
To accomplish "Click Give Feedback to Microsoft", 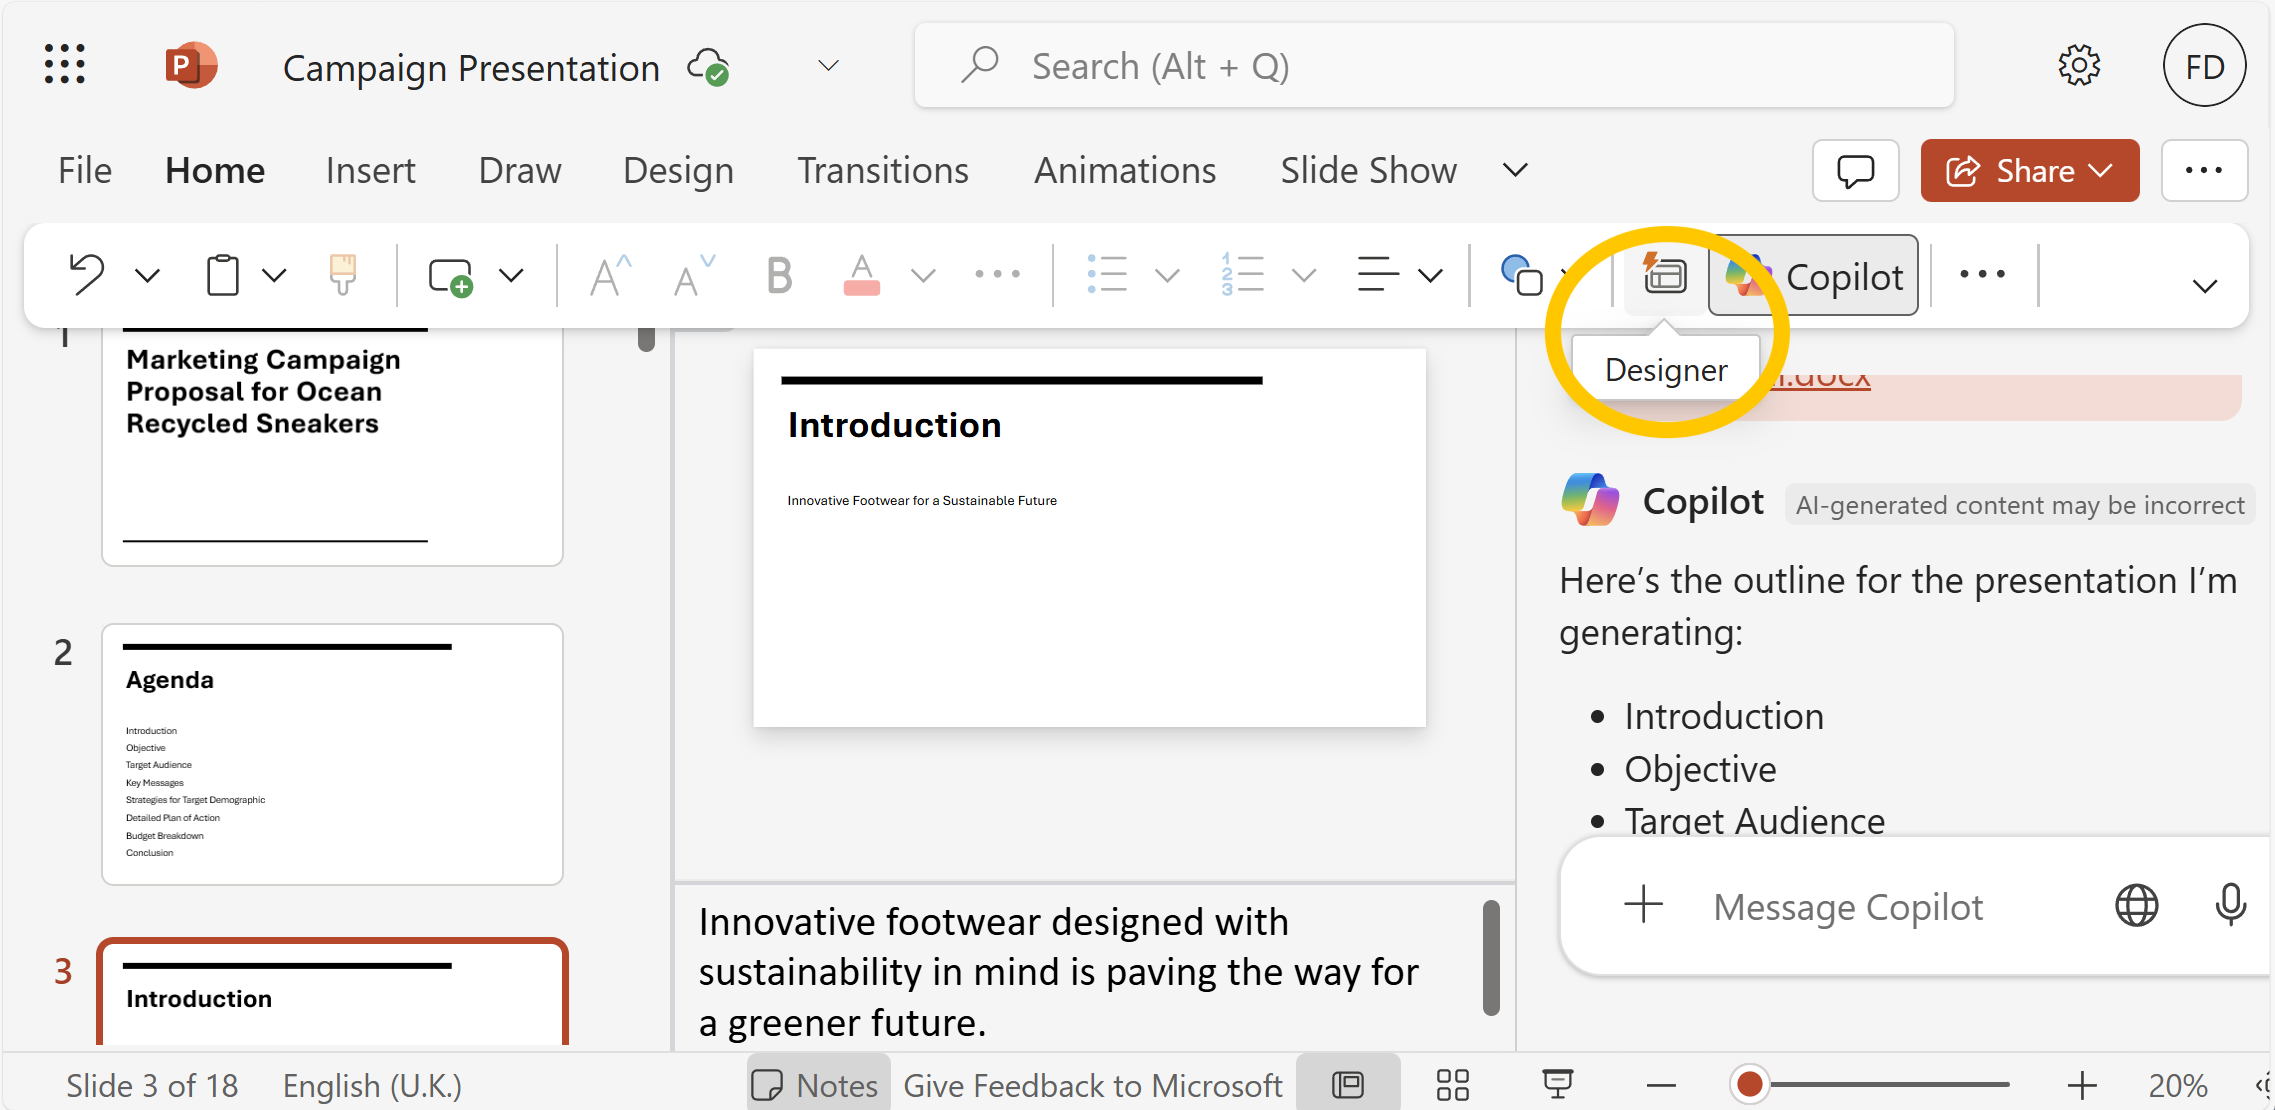I will (x=1092, y=1085).
